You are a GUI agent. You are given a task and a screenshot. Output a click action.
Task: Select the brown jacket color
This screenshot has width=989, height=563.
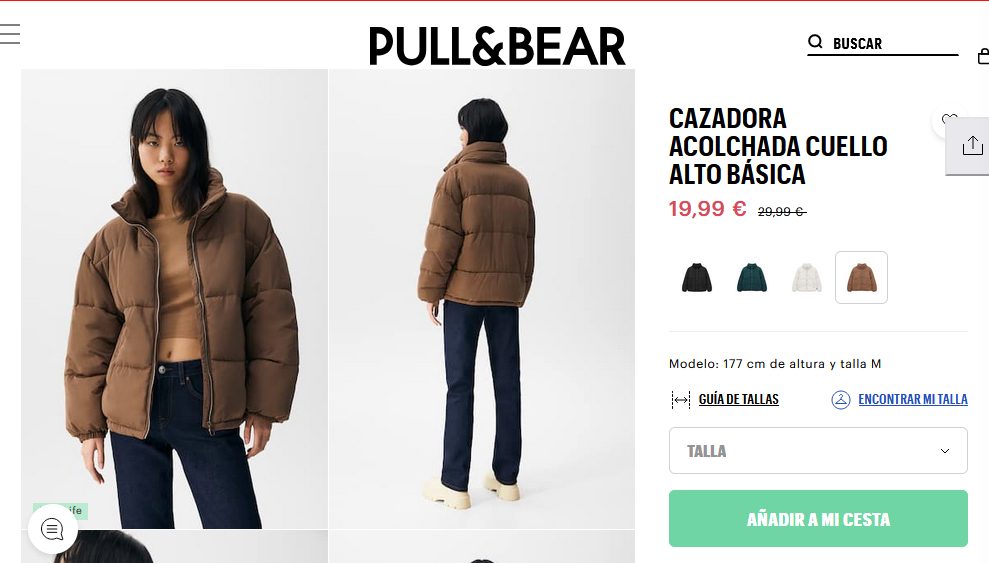tap(862, 277)
